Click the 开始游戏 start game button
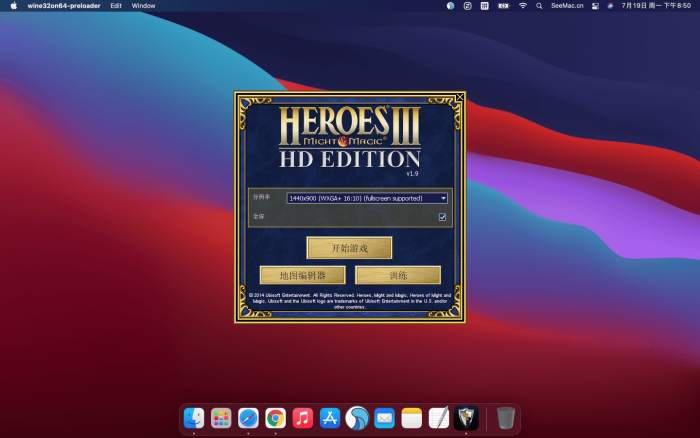This screenshot has height=438, width=700. pyautogui.click(x=349, y=248)
